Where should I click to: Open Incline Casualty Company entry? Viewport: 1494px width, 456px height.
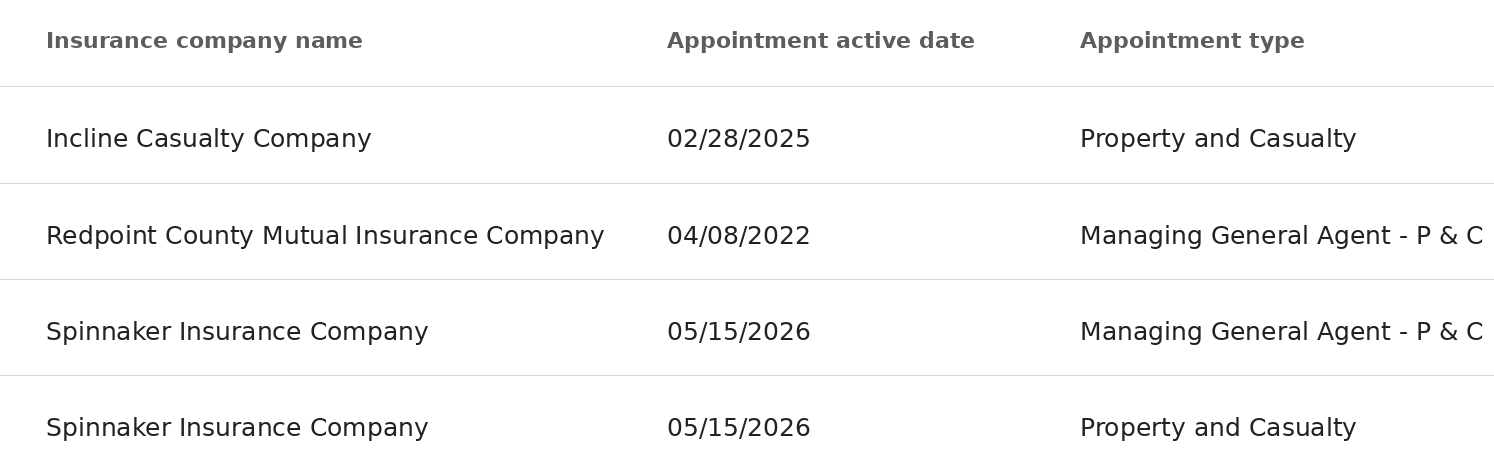pyautogui.click(x=208, y=140)
